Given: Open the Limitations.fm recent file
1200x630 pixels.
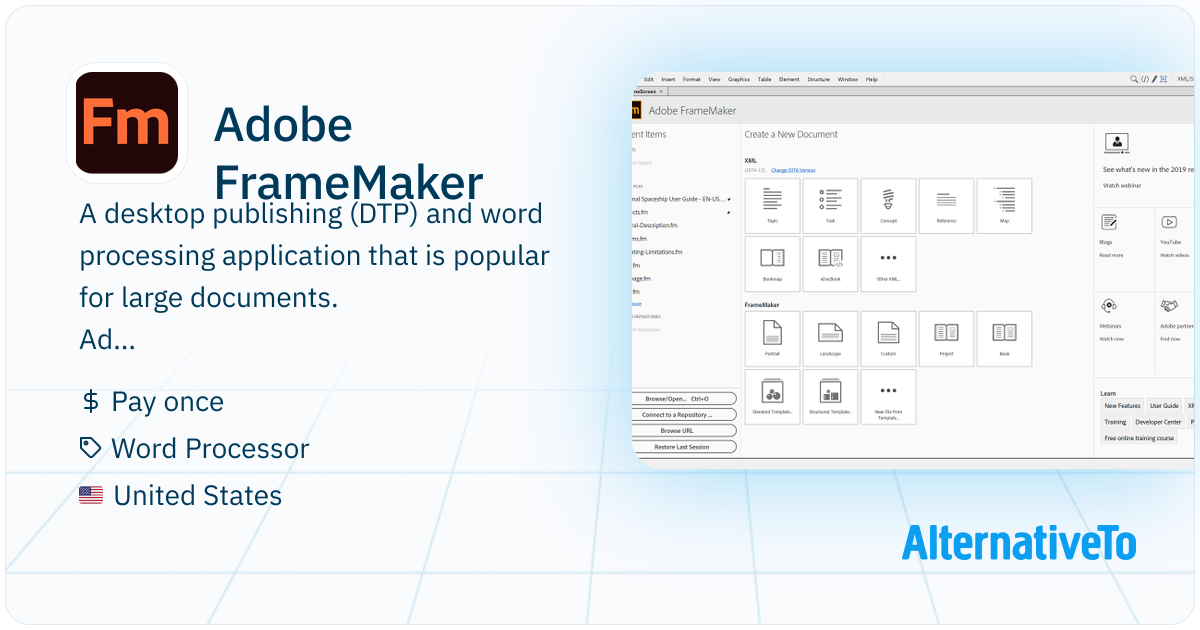Looking at the screenshot, I should pos(658,252).
